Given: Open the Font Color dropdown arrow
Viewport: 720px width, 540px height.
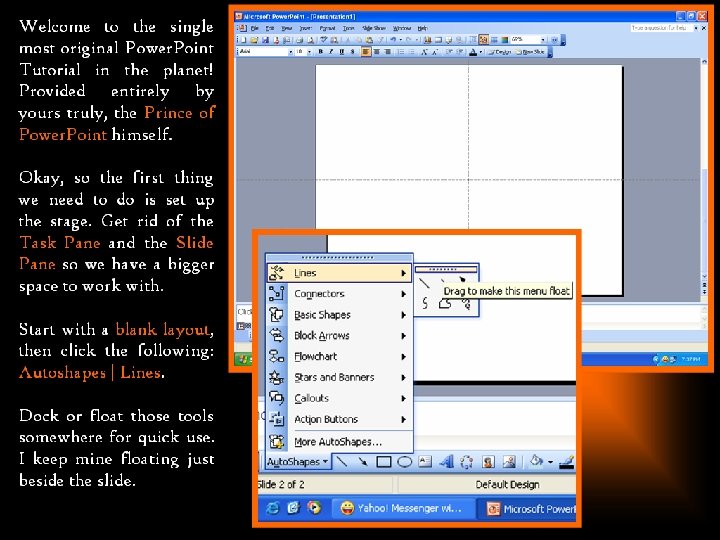Looking at the screenshot, I should (x=481, y=52).
